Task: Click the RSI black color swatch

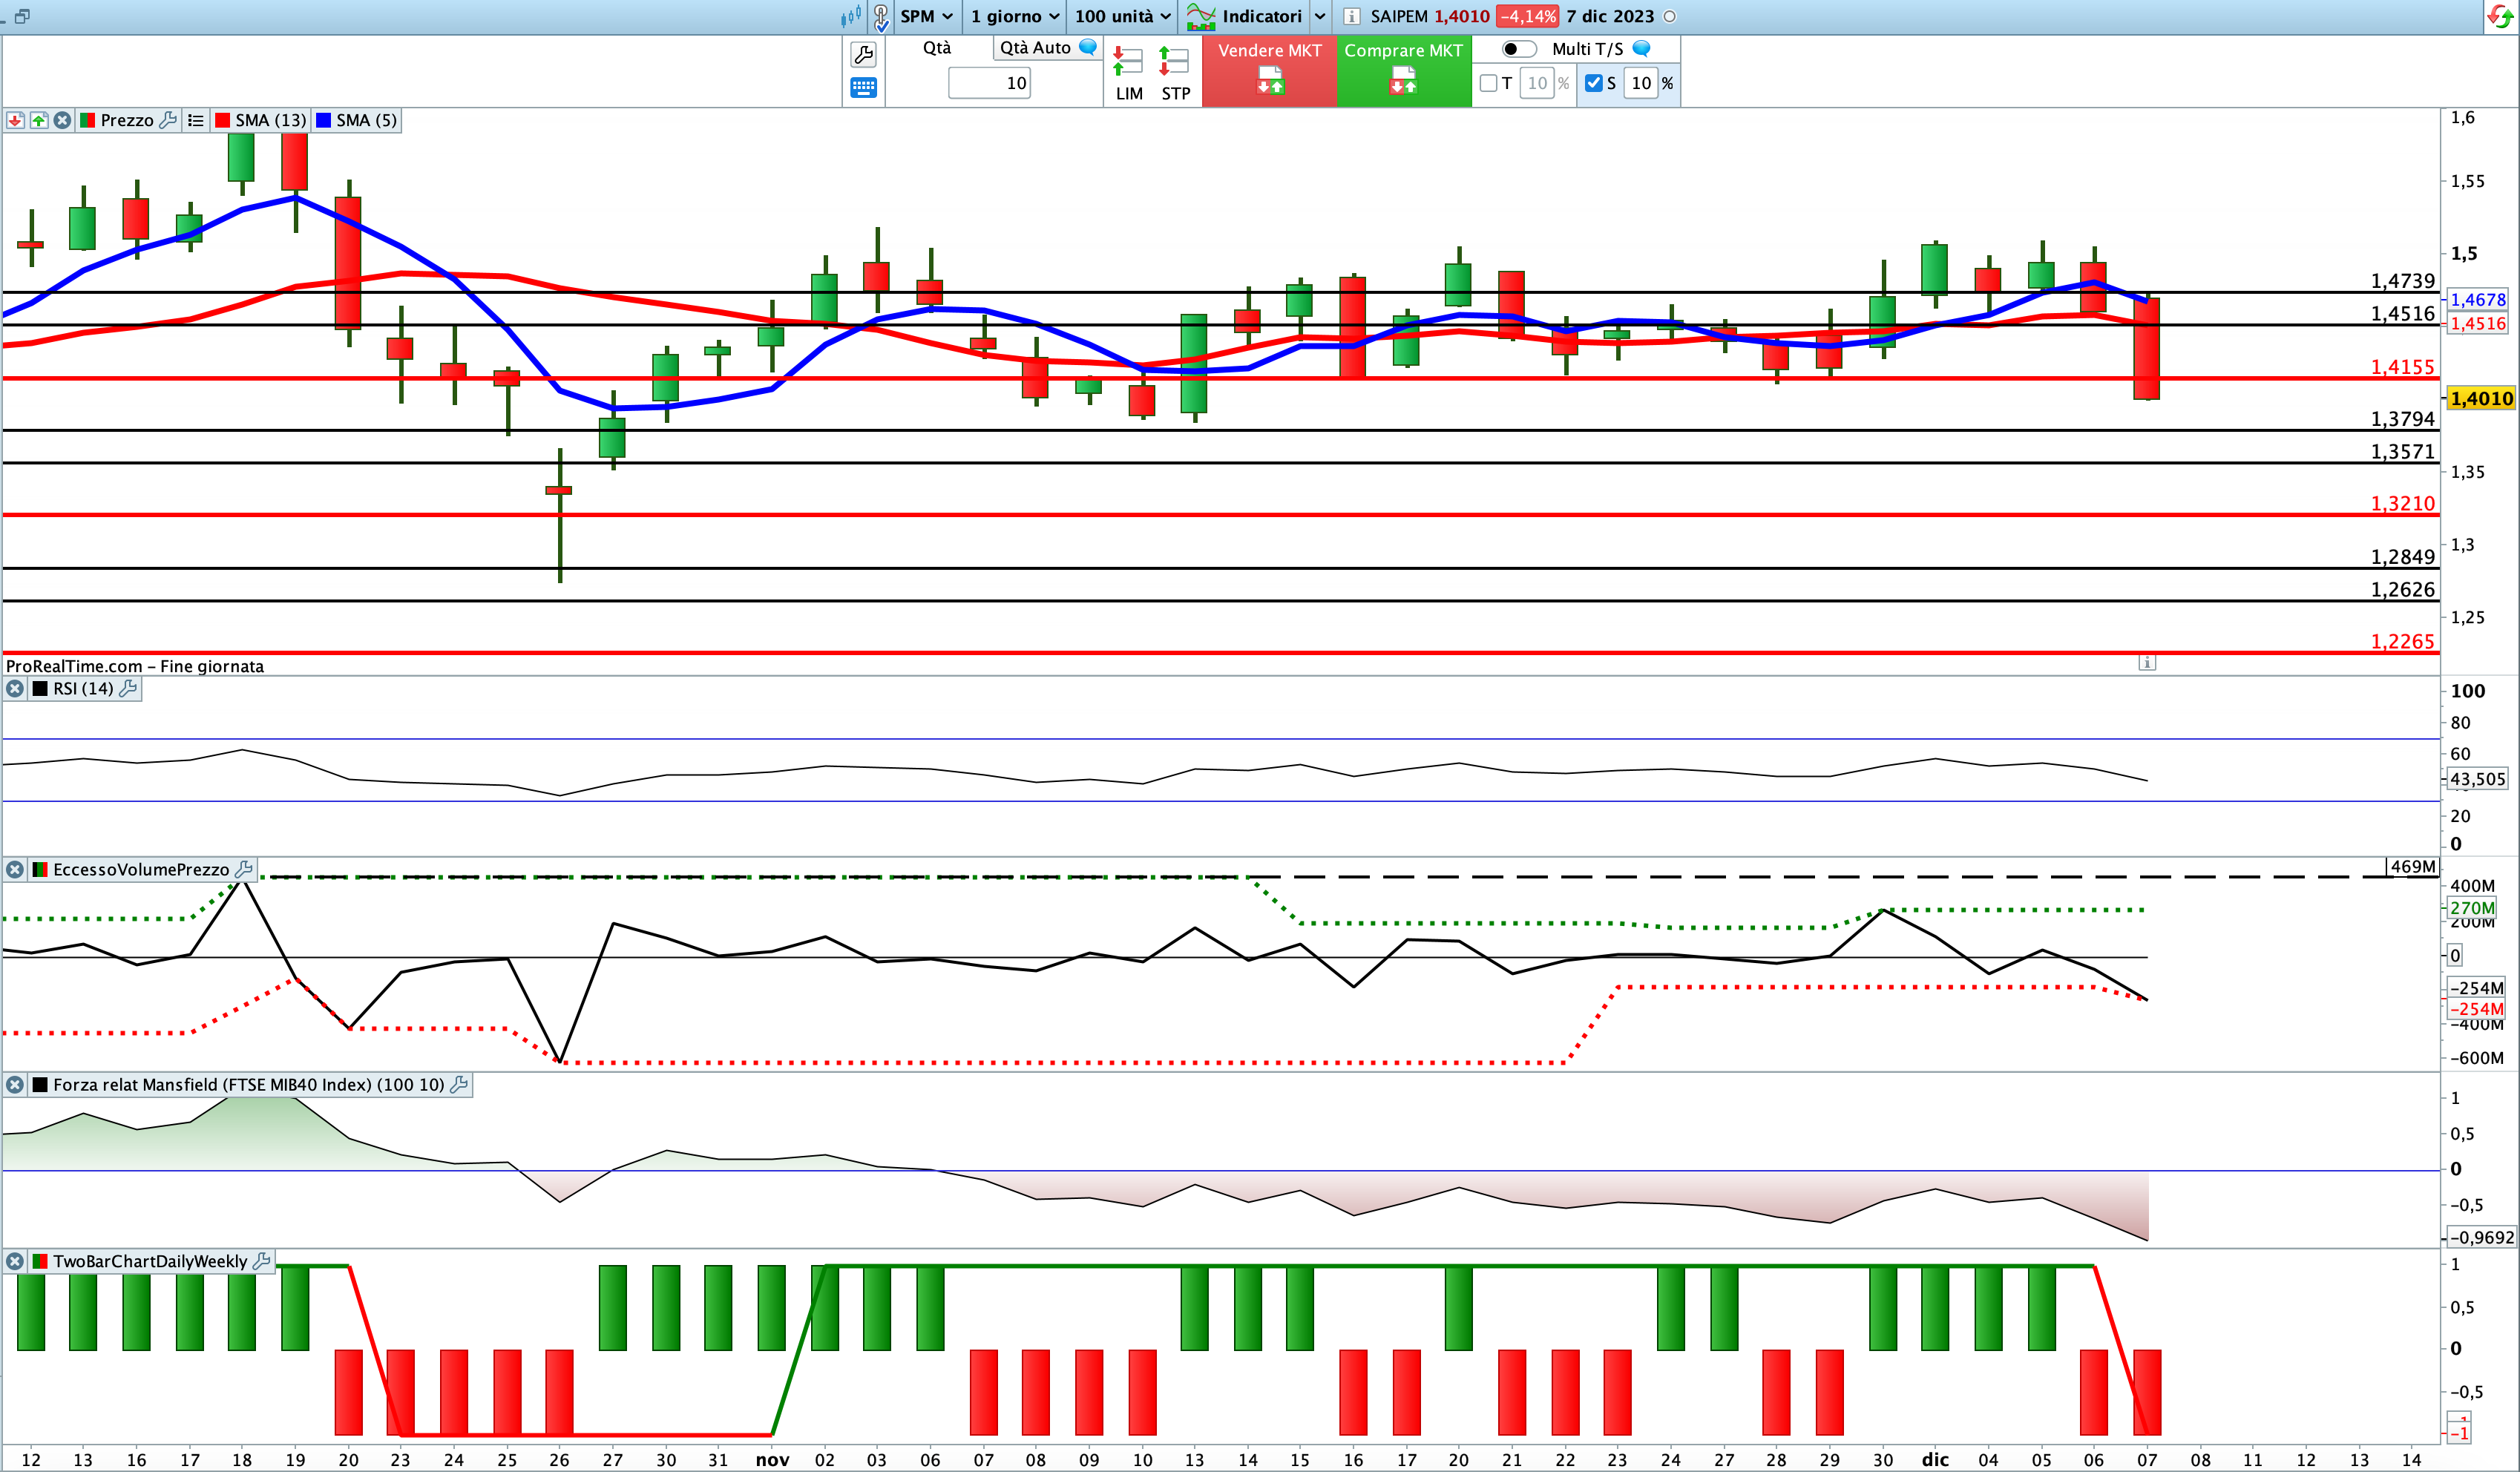Action: tap(40, 688)
